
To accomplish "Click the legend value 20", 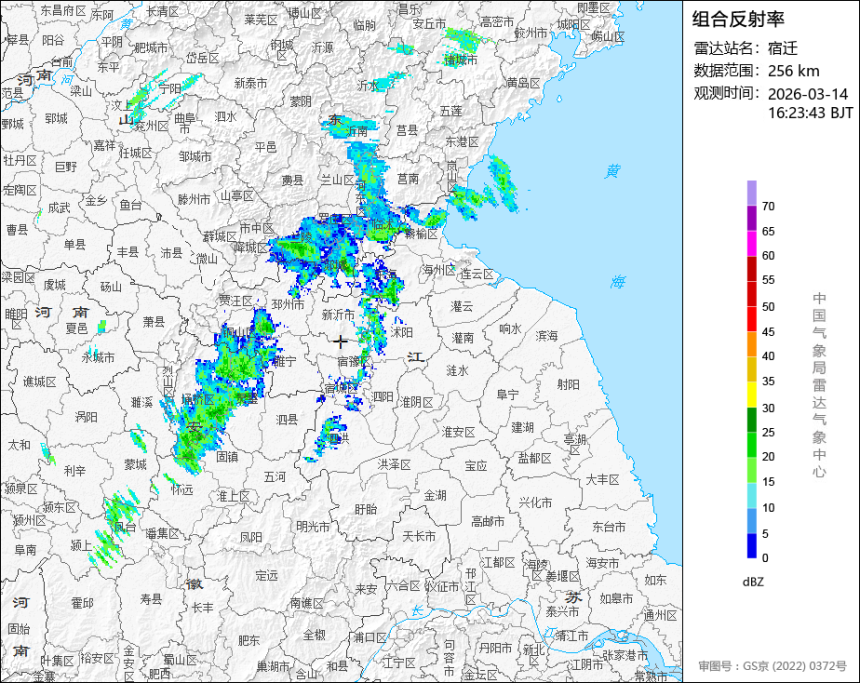I will 768,456.
